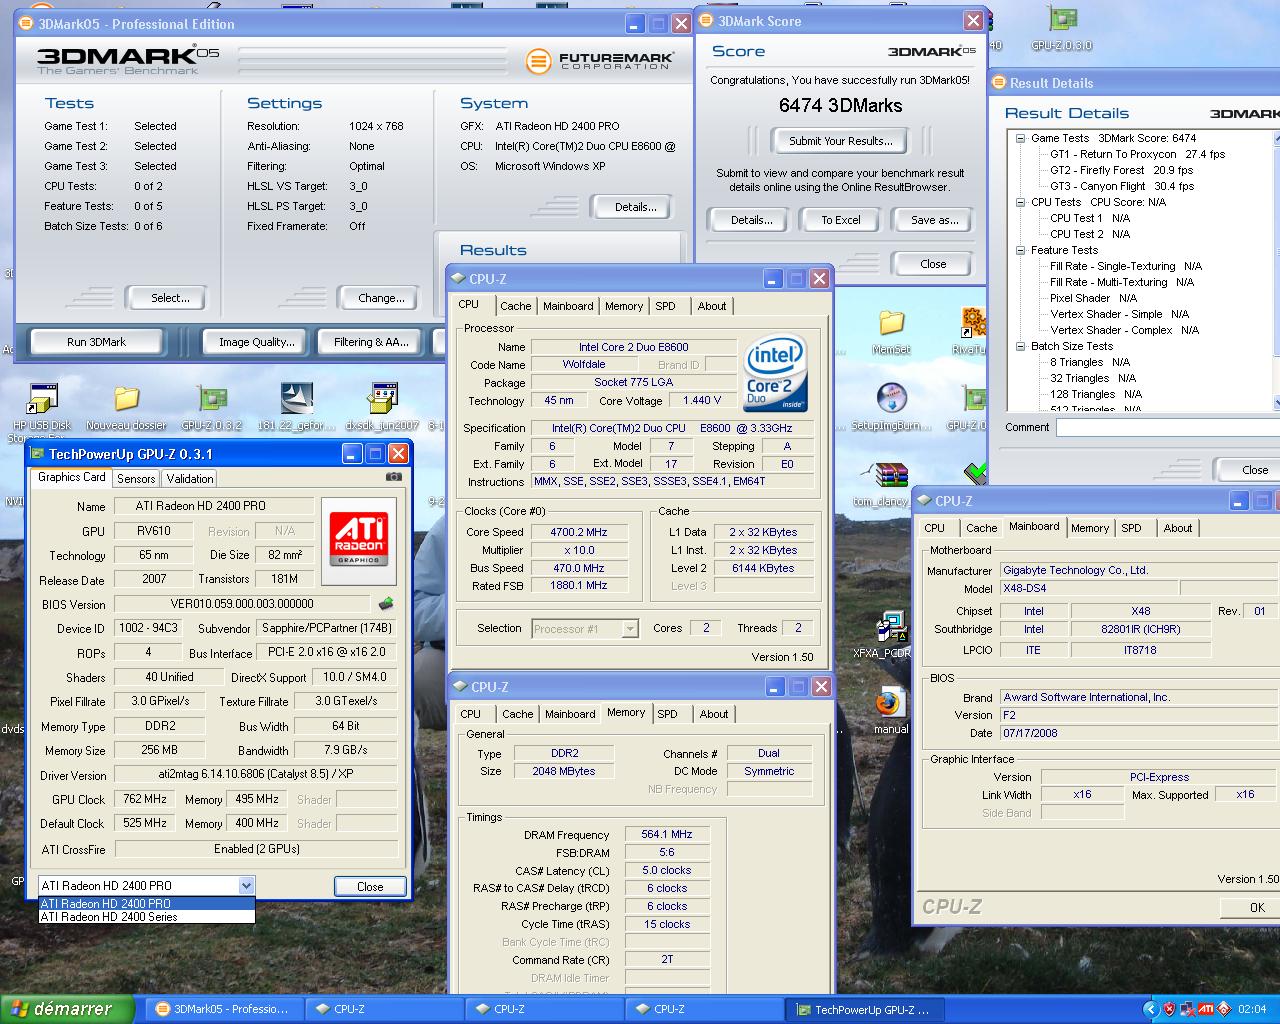This screenshot has width=1280, height=1024.
Task: Open the Memory tab in CPU-Z mainboard window
Action: [x=1090, y=528]
